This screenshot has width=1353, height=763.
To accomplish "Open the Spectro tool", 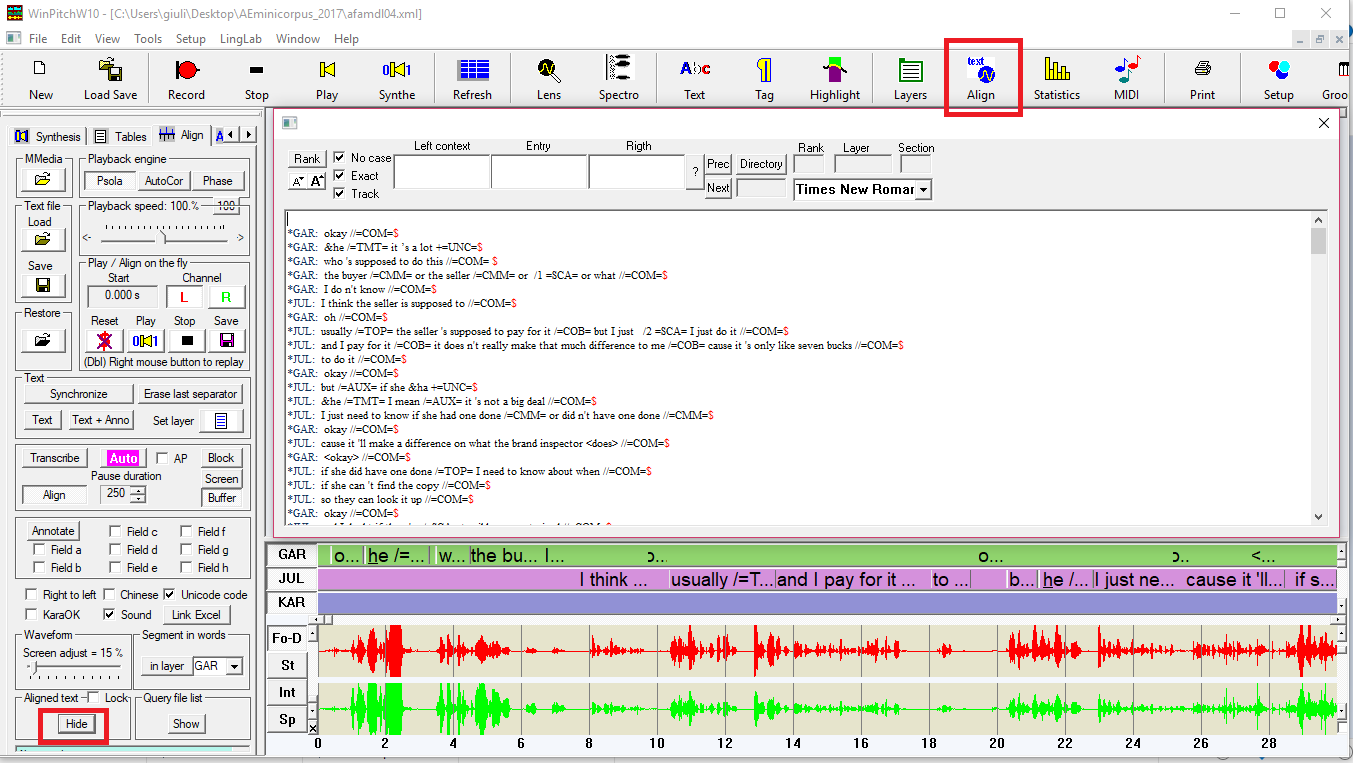I will (618, 78).
